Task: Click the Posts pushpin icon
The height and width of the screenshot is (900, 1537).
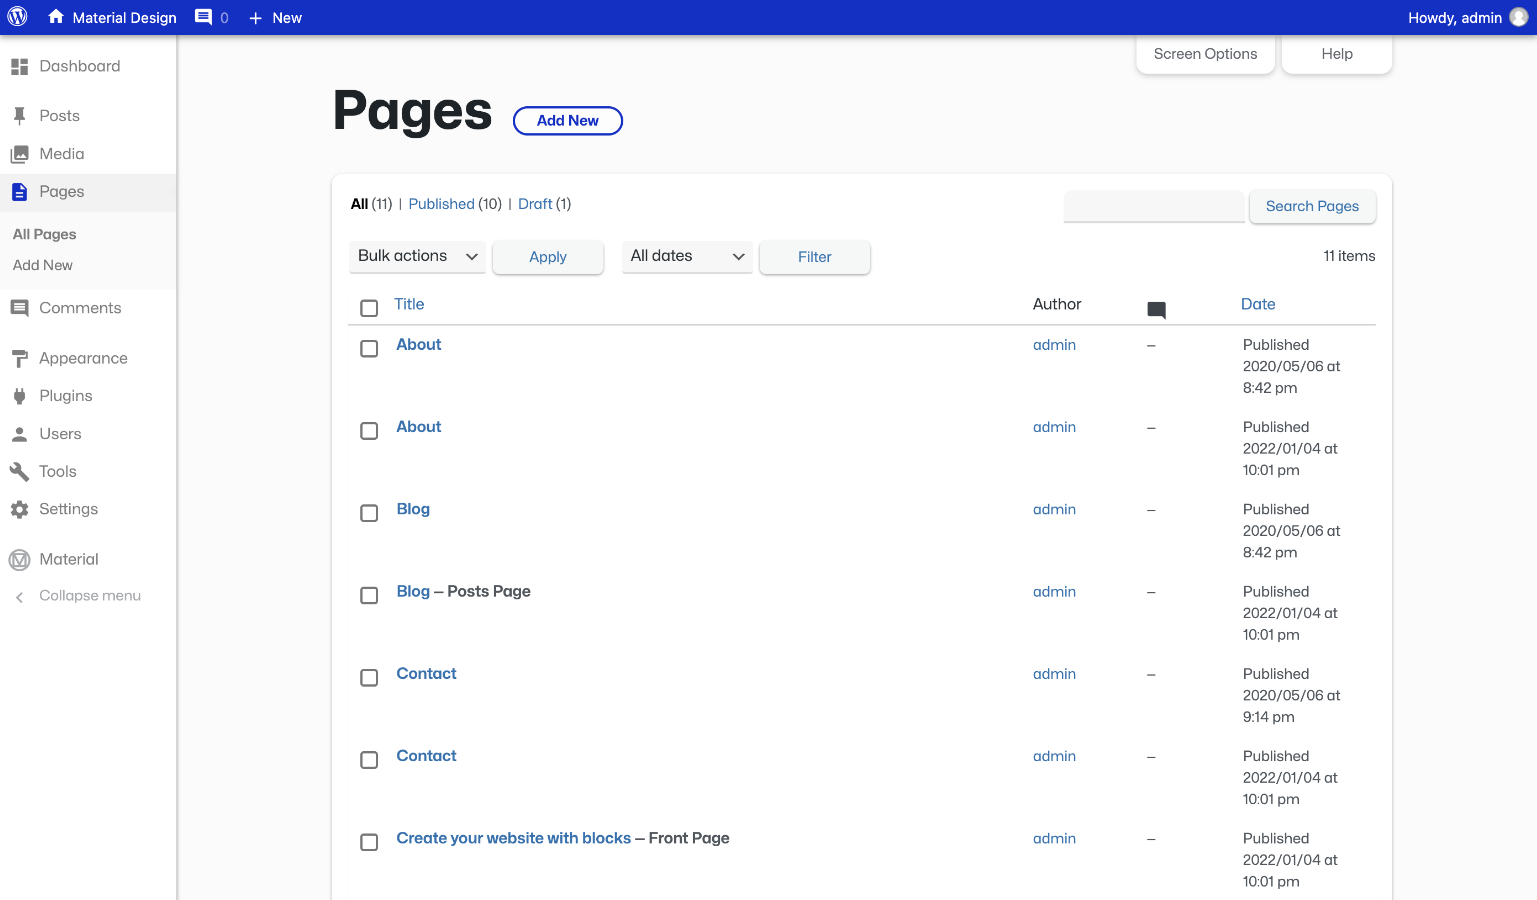Action: coord(19,116)
